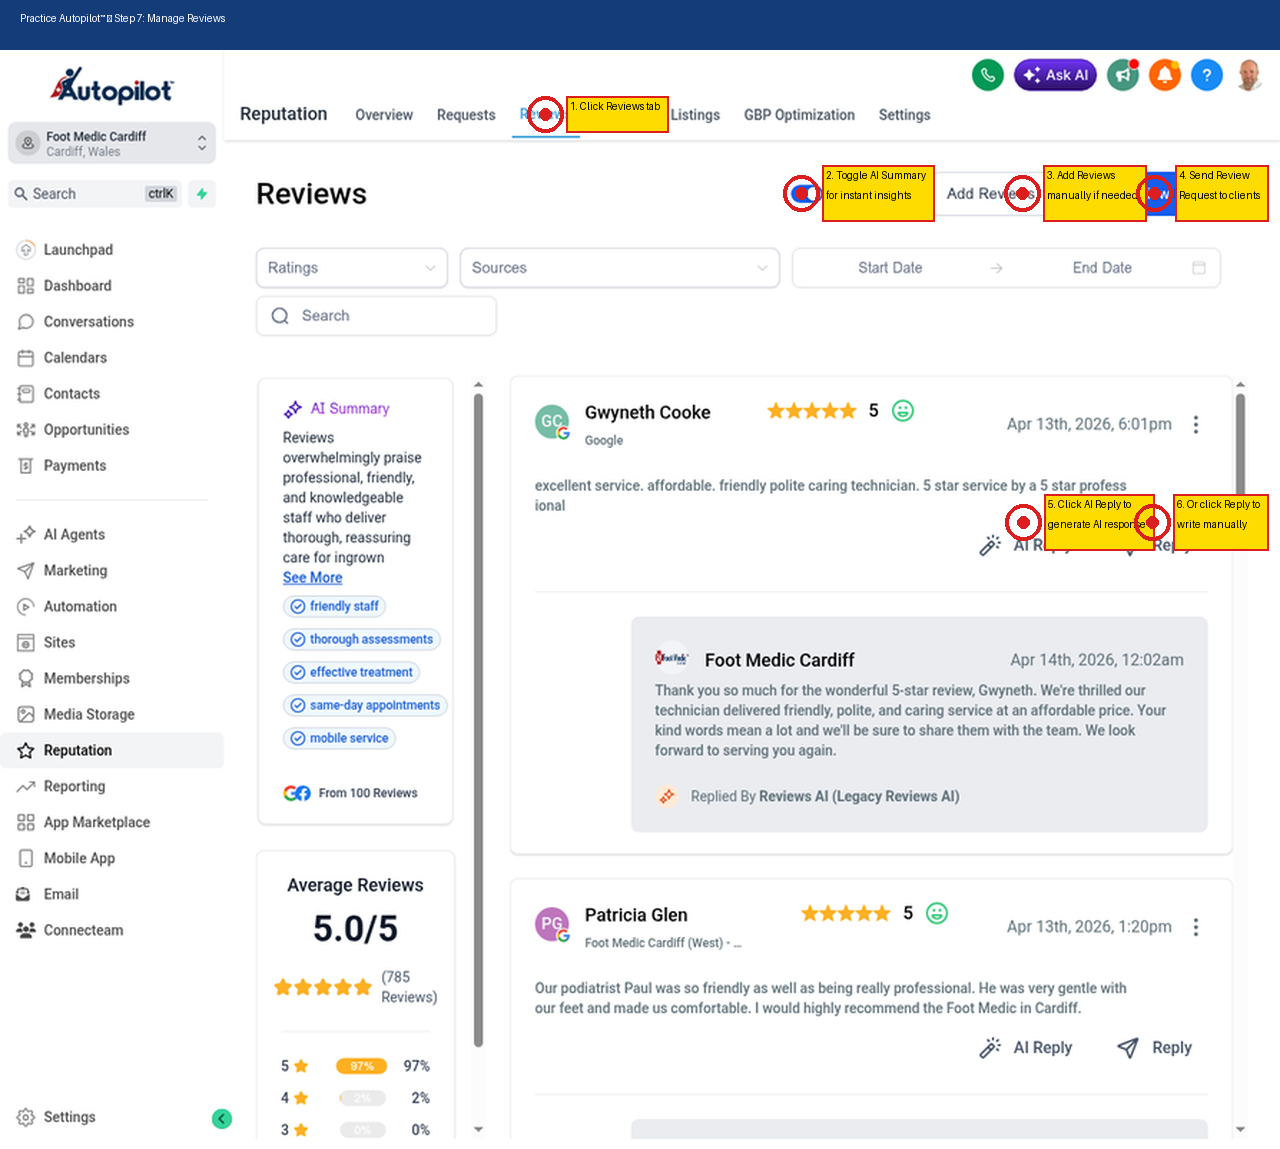Open Reporting in the sidebar

(x=74, y=787)
